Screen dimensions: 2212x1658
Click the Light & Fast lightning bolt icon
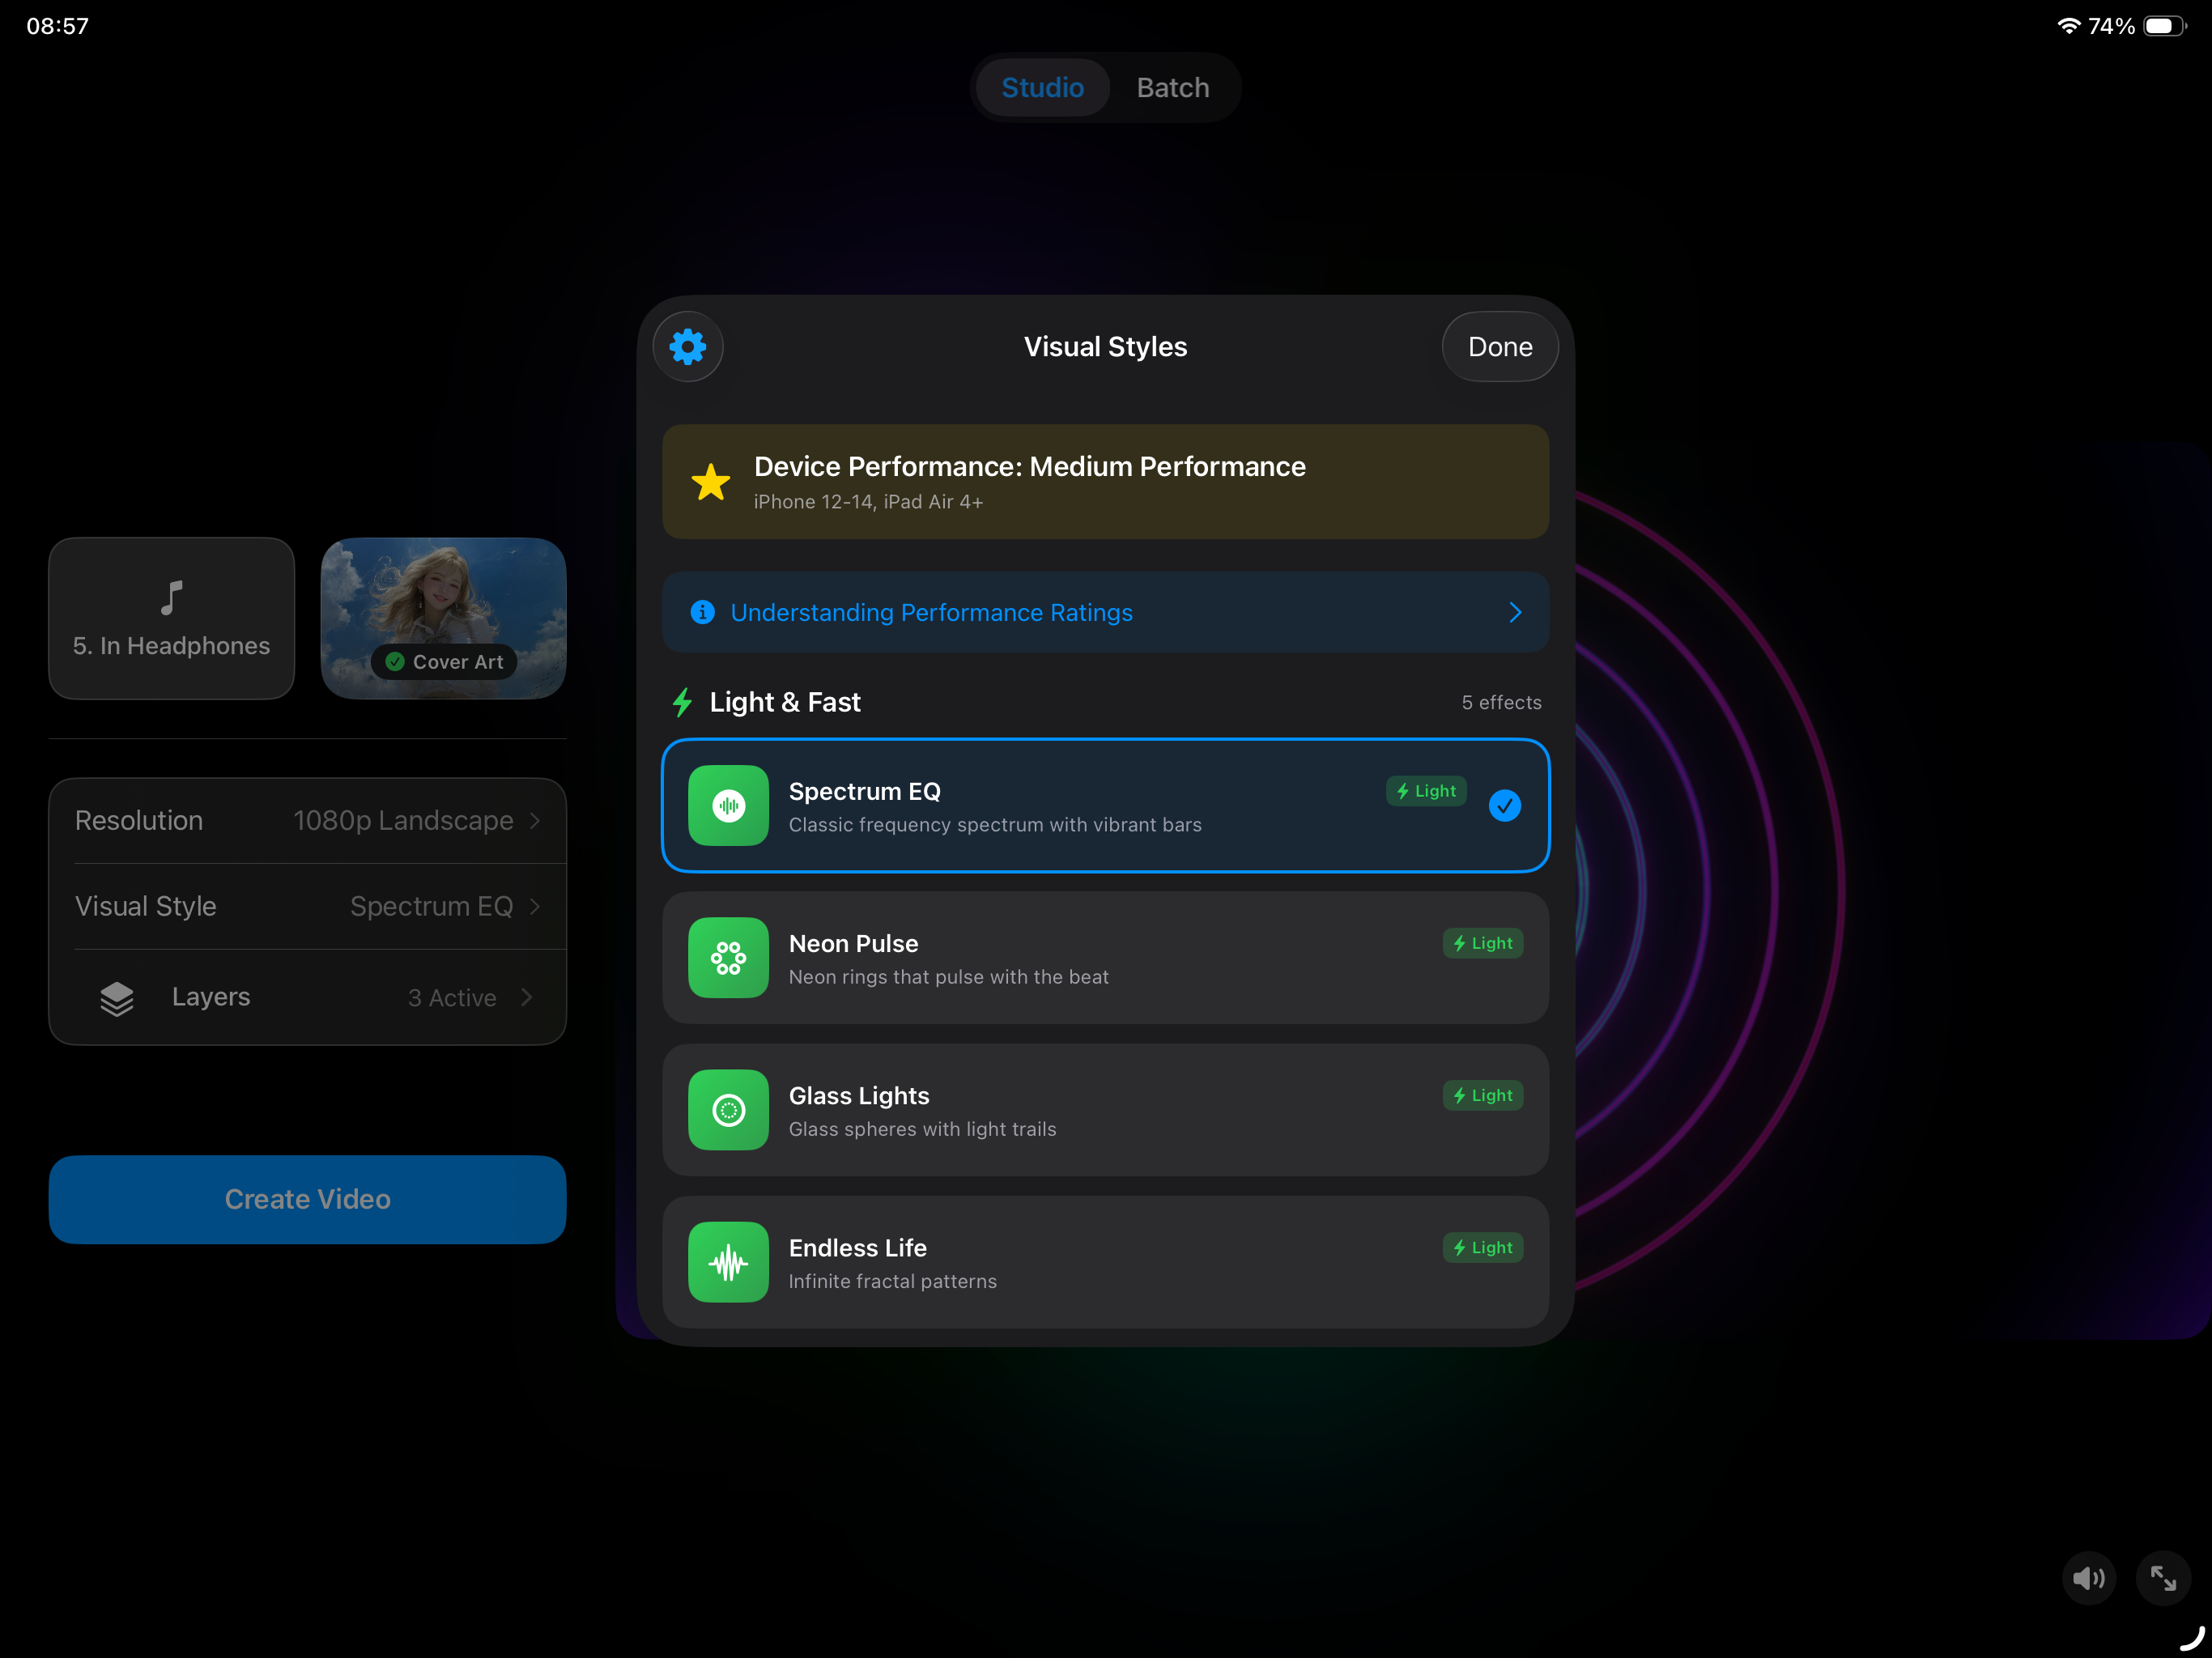pos(683,703)
